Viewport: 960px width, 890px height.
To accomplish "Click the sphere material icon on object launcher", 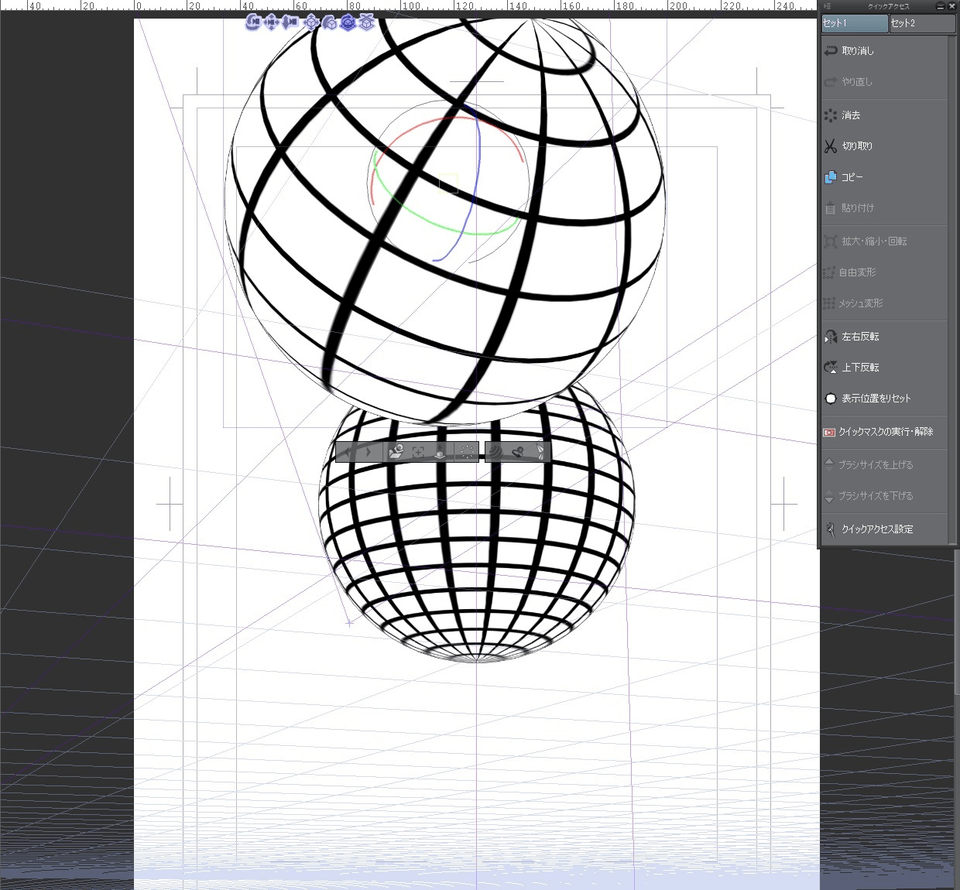I will tap(495, 452).
